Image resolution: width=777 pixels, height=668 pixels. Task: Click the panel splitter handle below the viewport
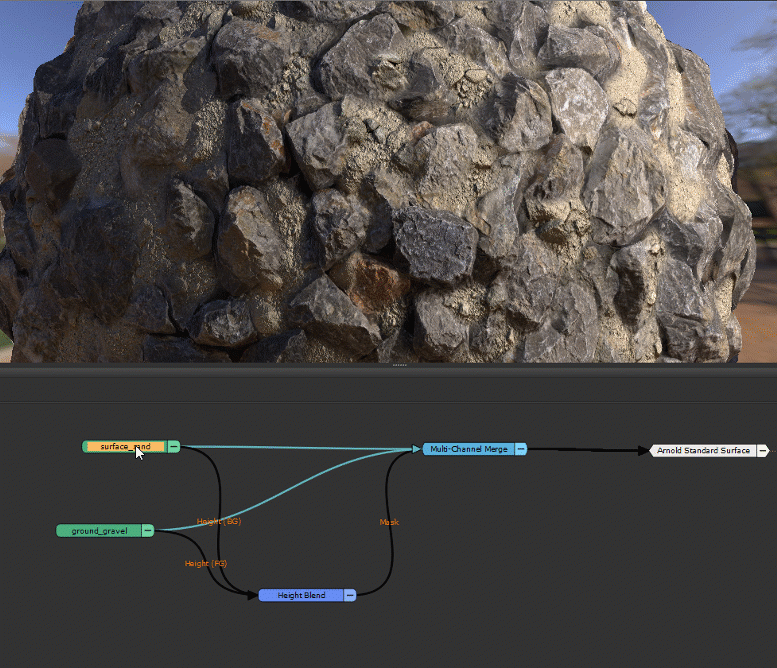point(399,366)
